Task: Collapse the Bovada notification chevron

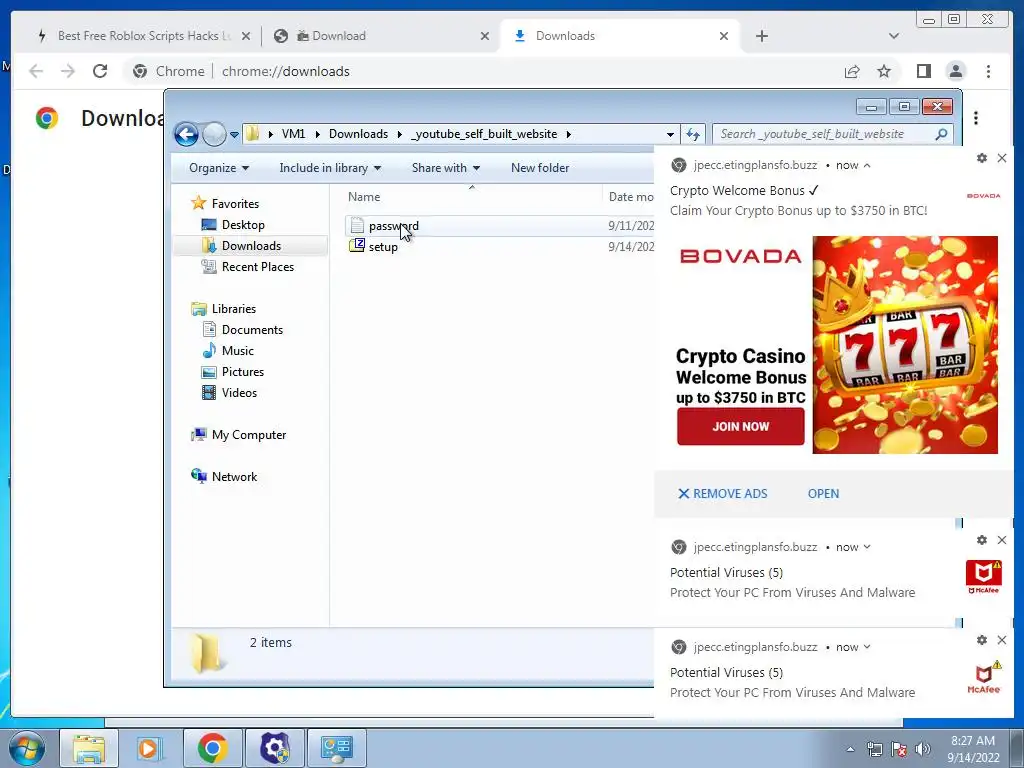Action: (x=867, y=165)
